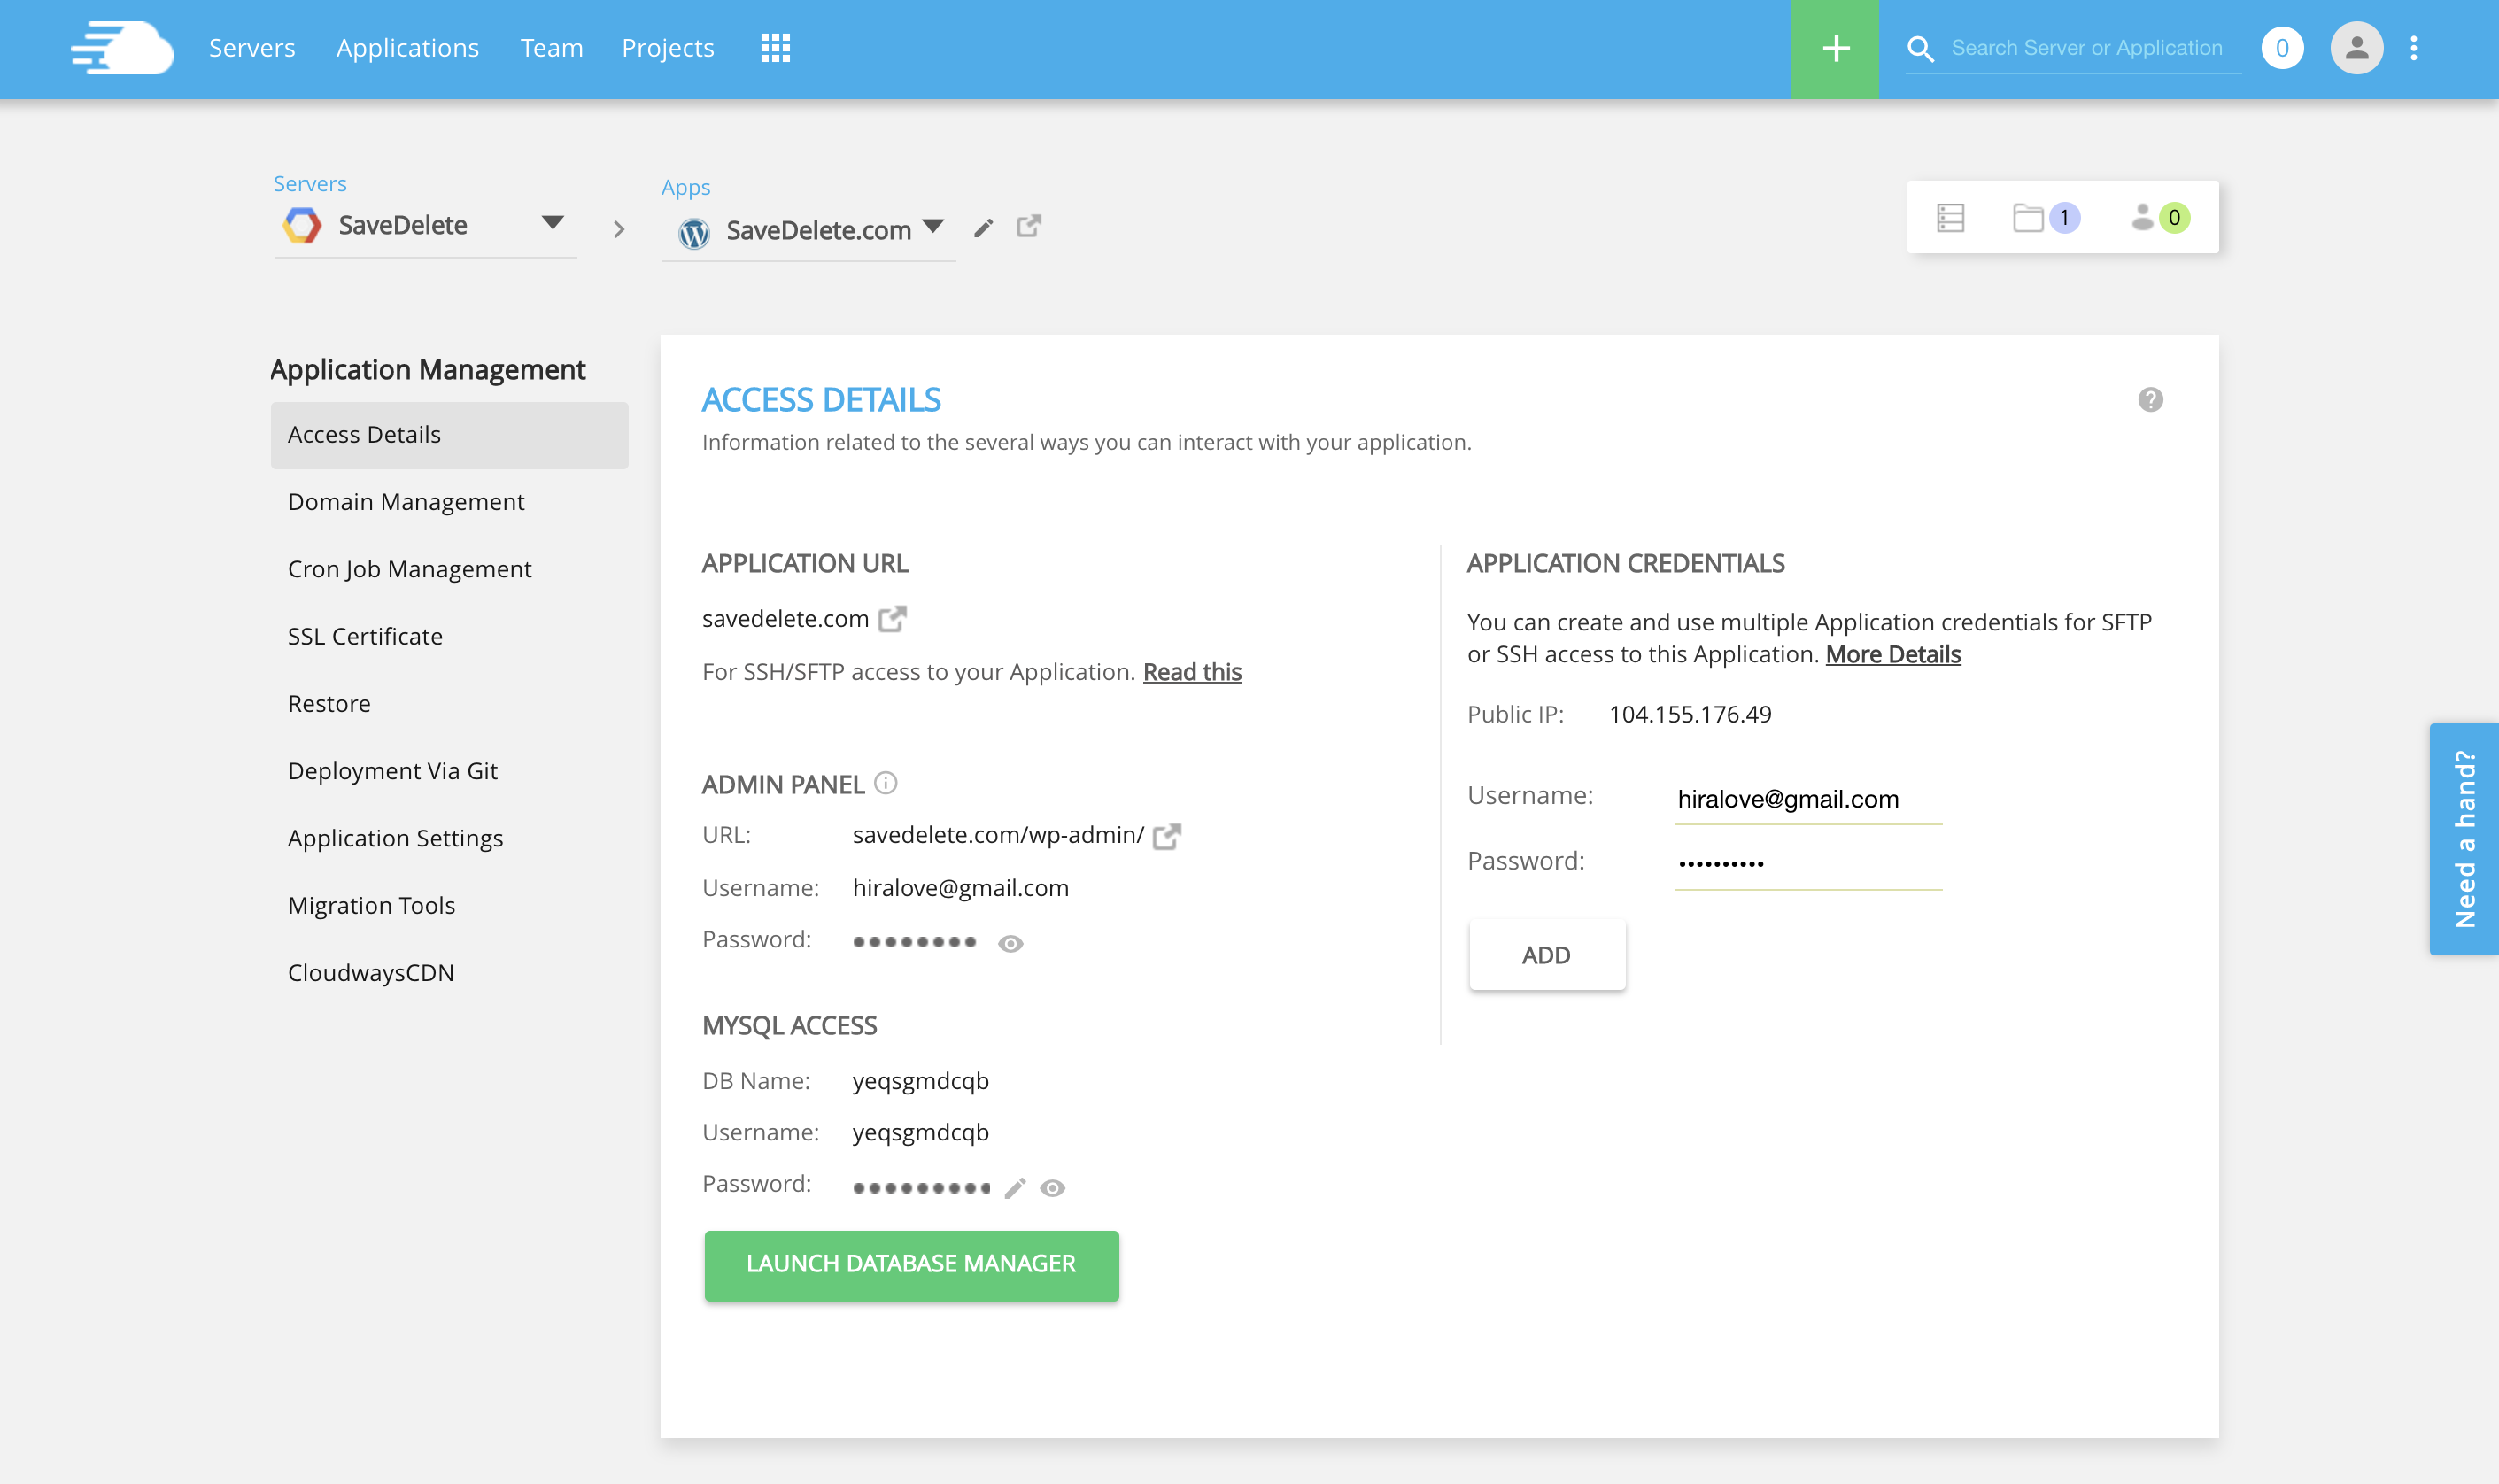The height and width of the screenshot is (1484, 2499).
Task: Click the Apps breadcrumb link
Action: click(x=686, y=187)
